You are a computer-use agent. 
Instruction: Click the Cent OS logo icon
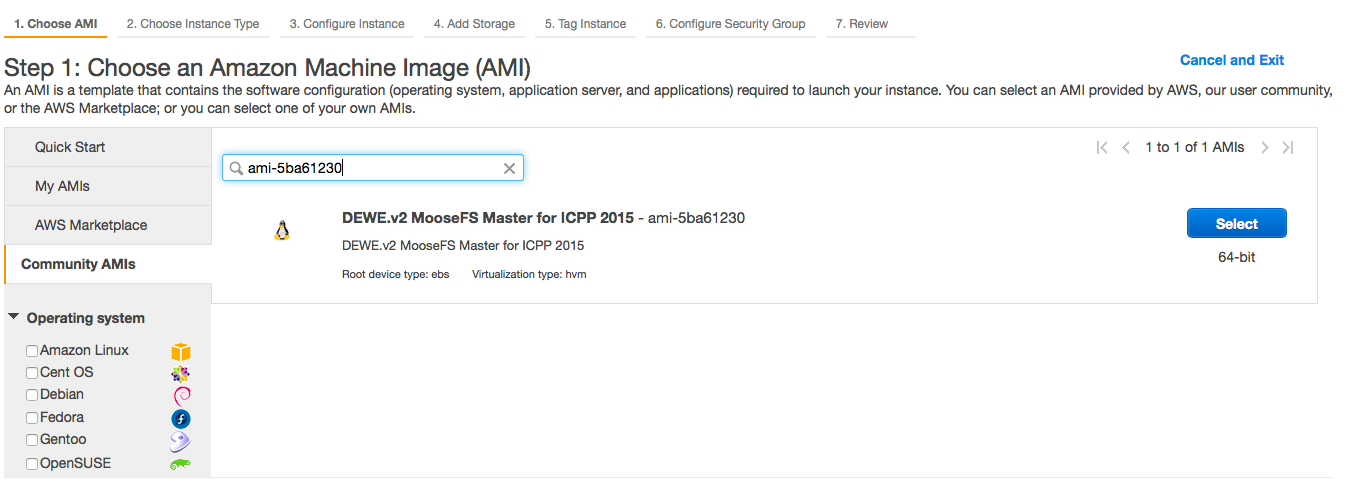[x=180, y=374]
